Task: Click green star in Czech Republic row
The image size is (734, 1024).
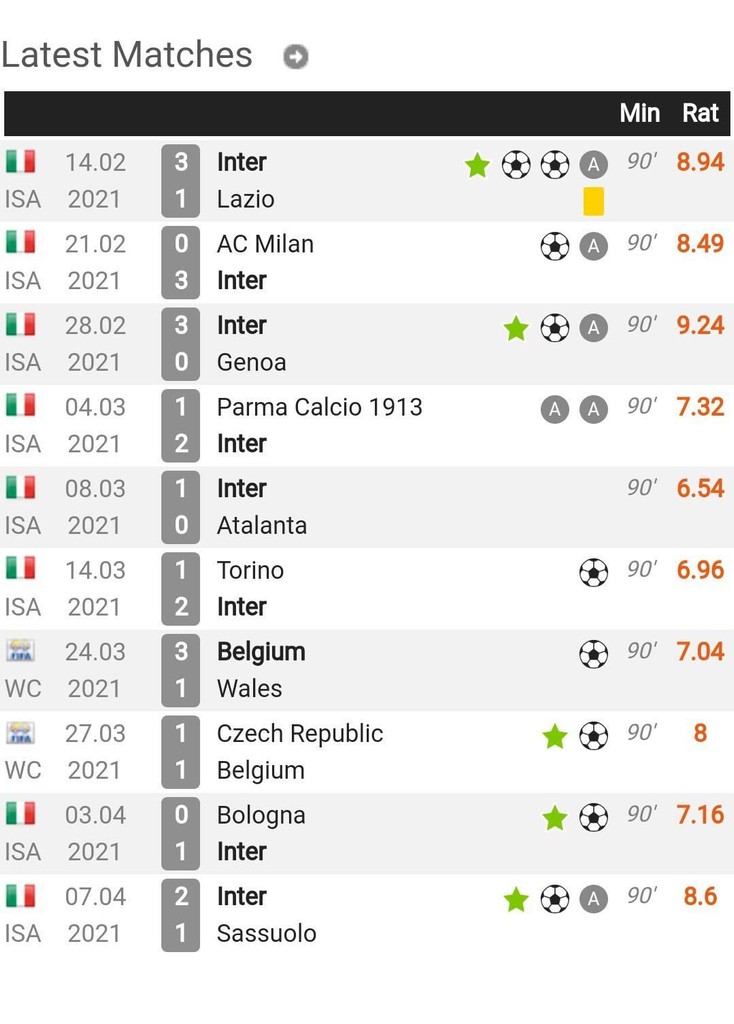Action: click(x=554, y=736)
